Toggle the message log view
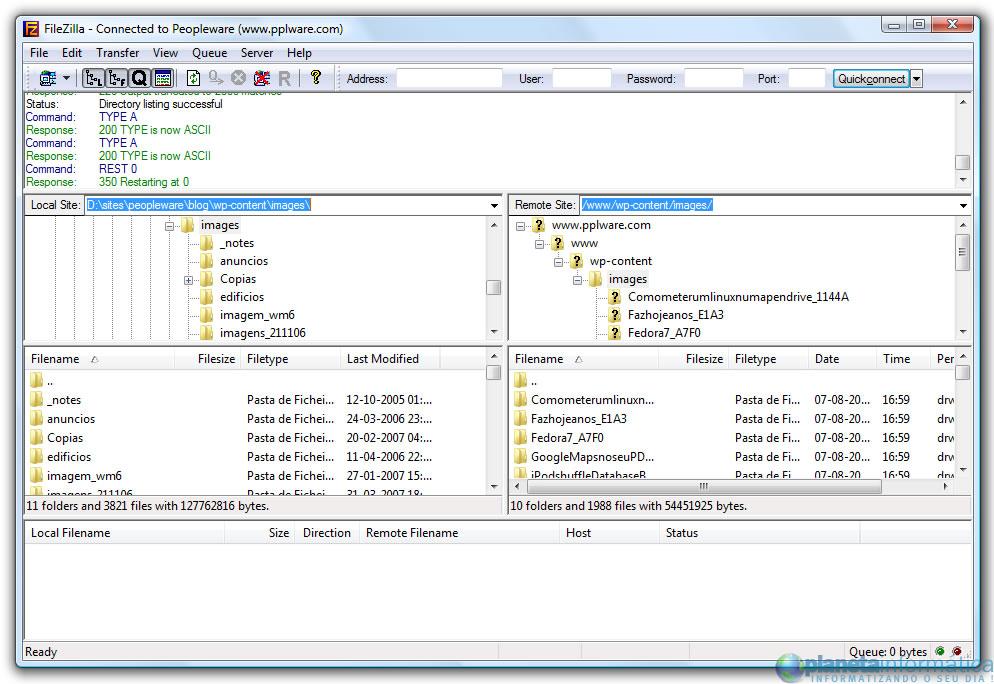The width and height of the screenshot is (994, 684). tap(163, 78)
